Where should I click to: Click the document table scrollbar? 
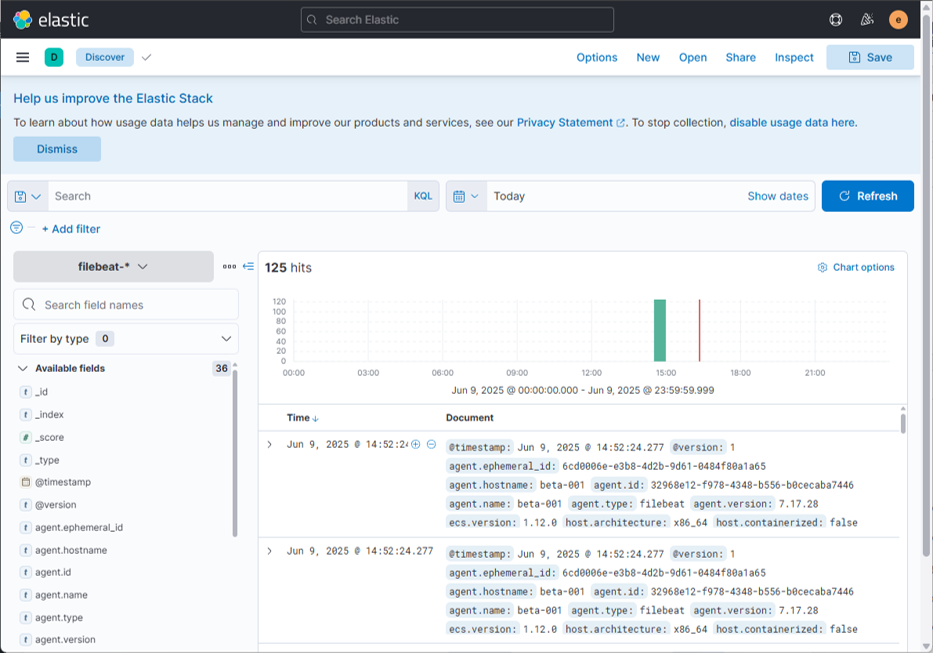pyautogui.click(x=903, y=423)
